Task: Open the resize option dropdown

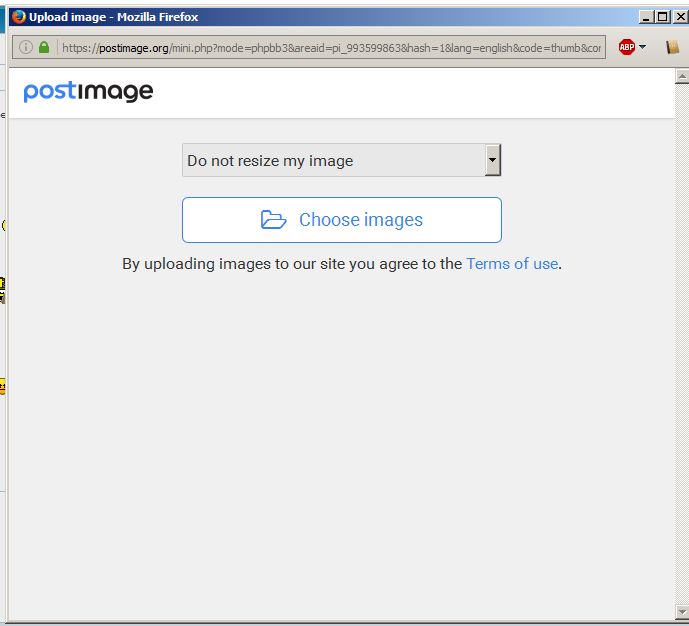Action: coord(341,160)
